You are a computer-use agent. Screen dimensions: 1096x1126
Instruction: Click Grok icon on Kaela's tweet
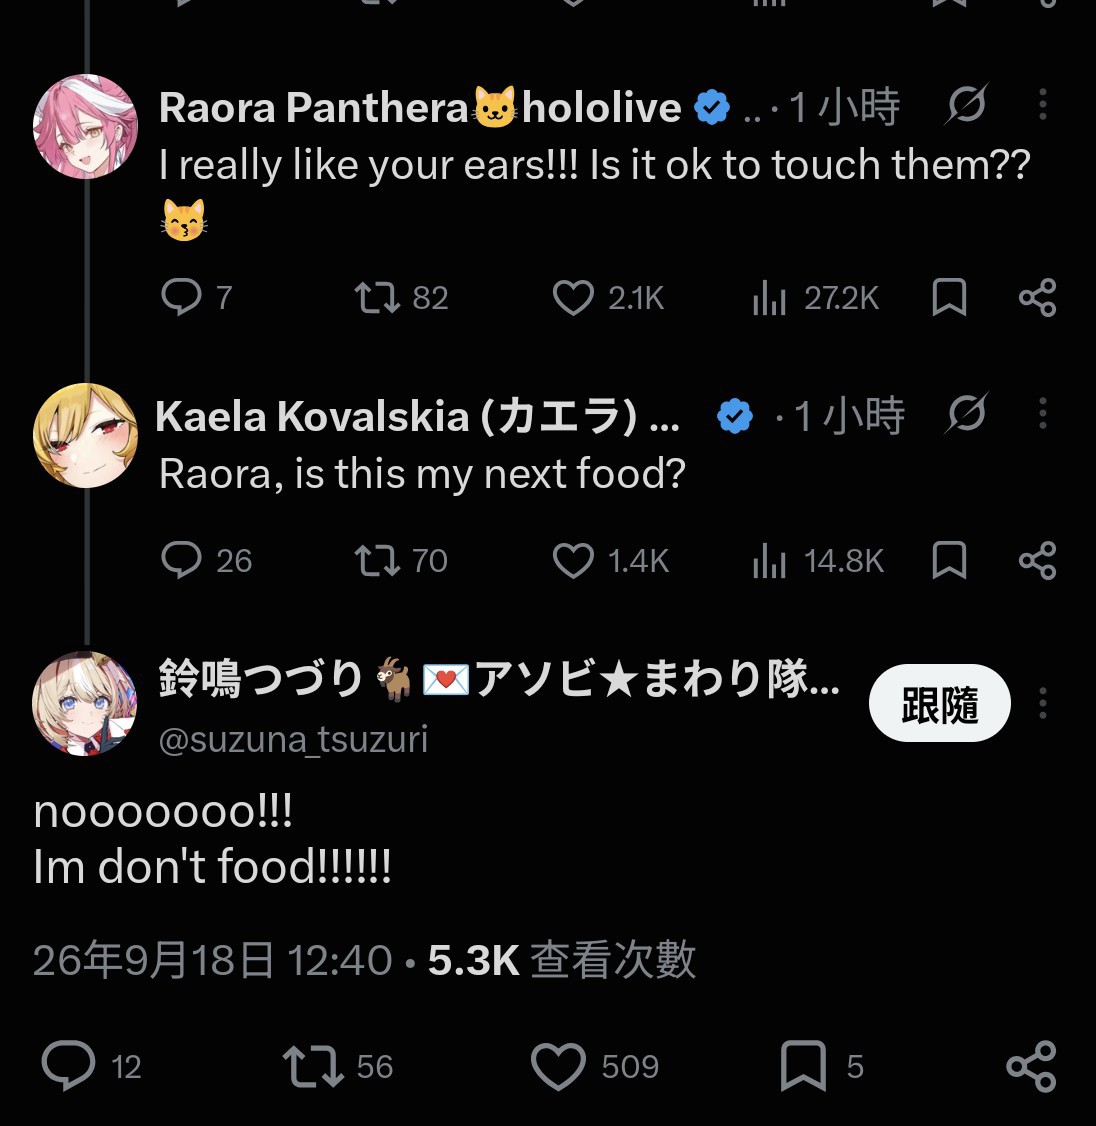point(966,414)
